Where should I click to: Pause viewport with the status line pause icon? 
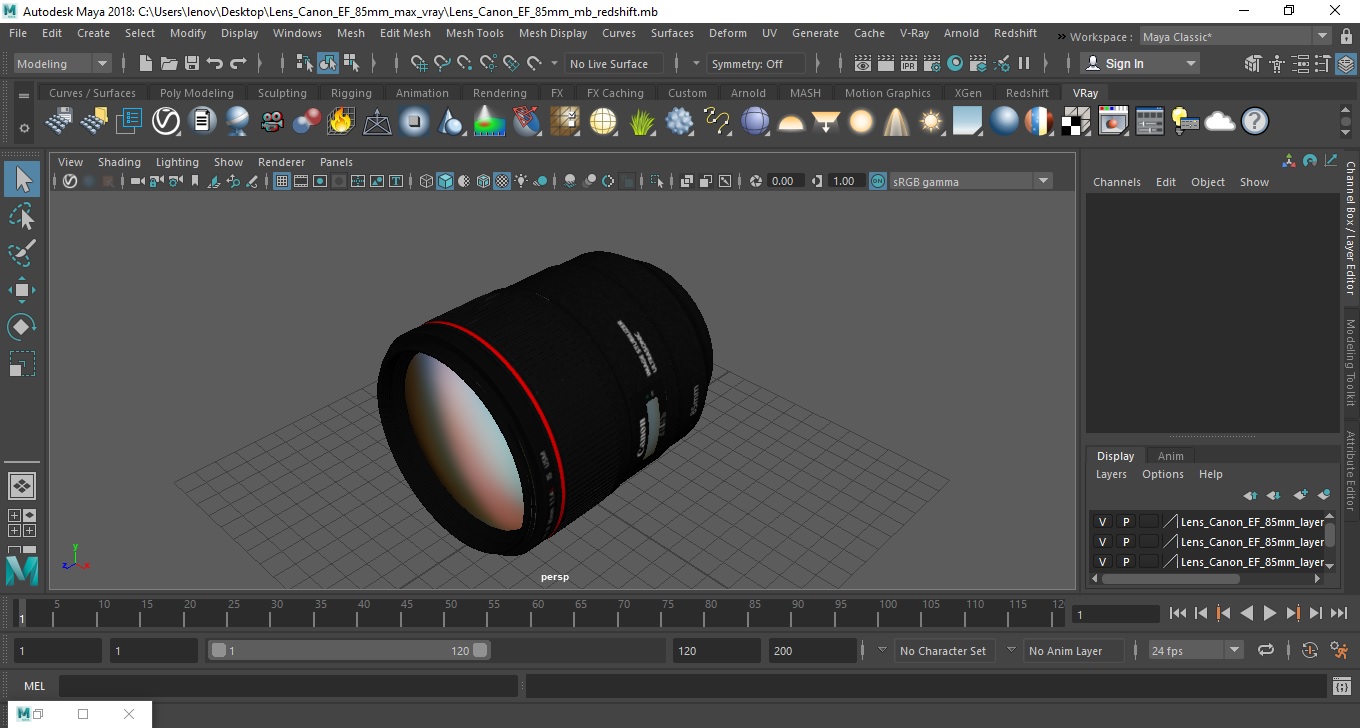[1024, 63]
